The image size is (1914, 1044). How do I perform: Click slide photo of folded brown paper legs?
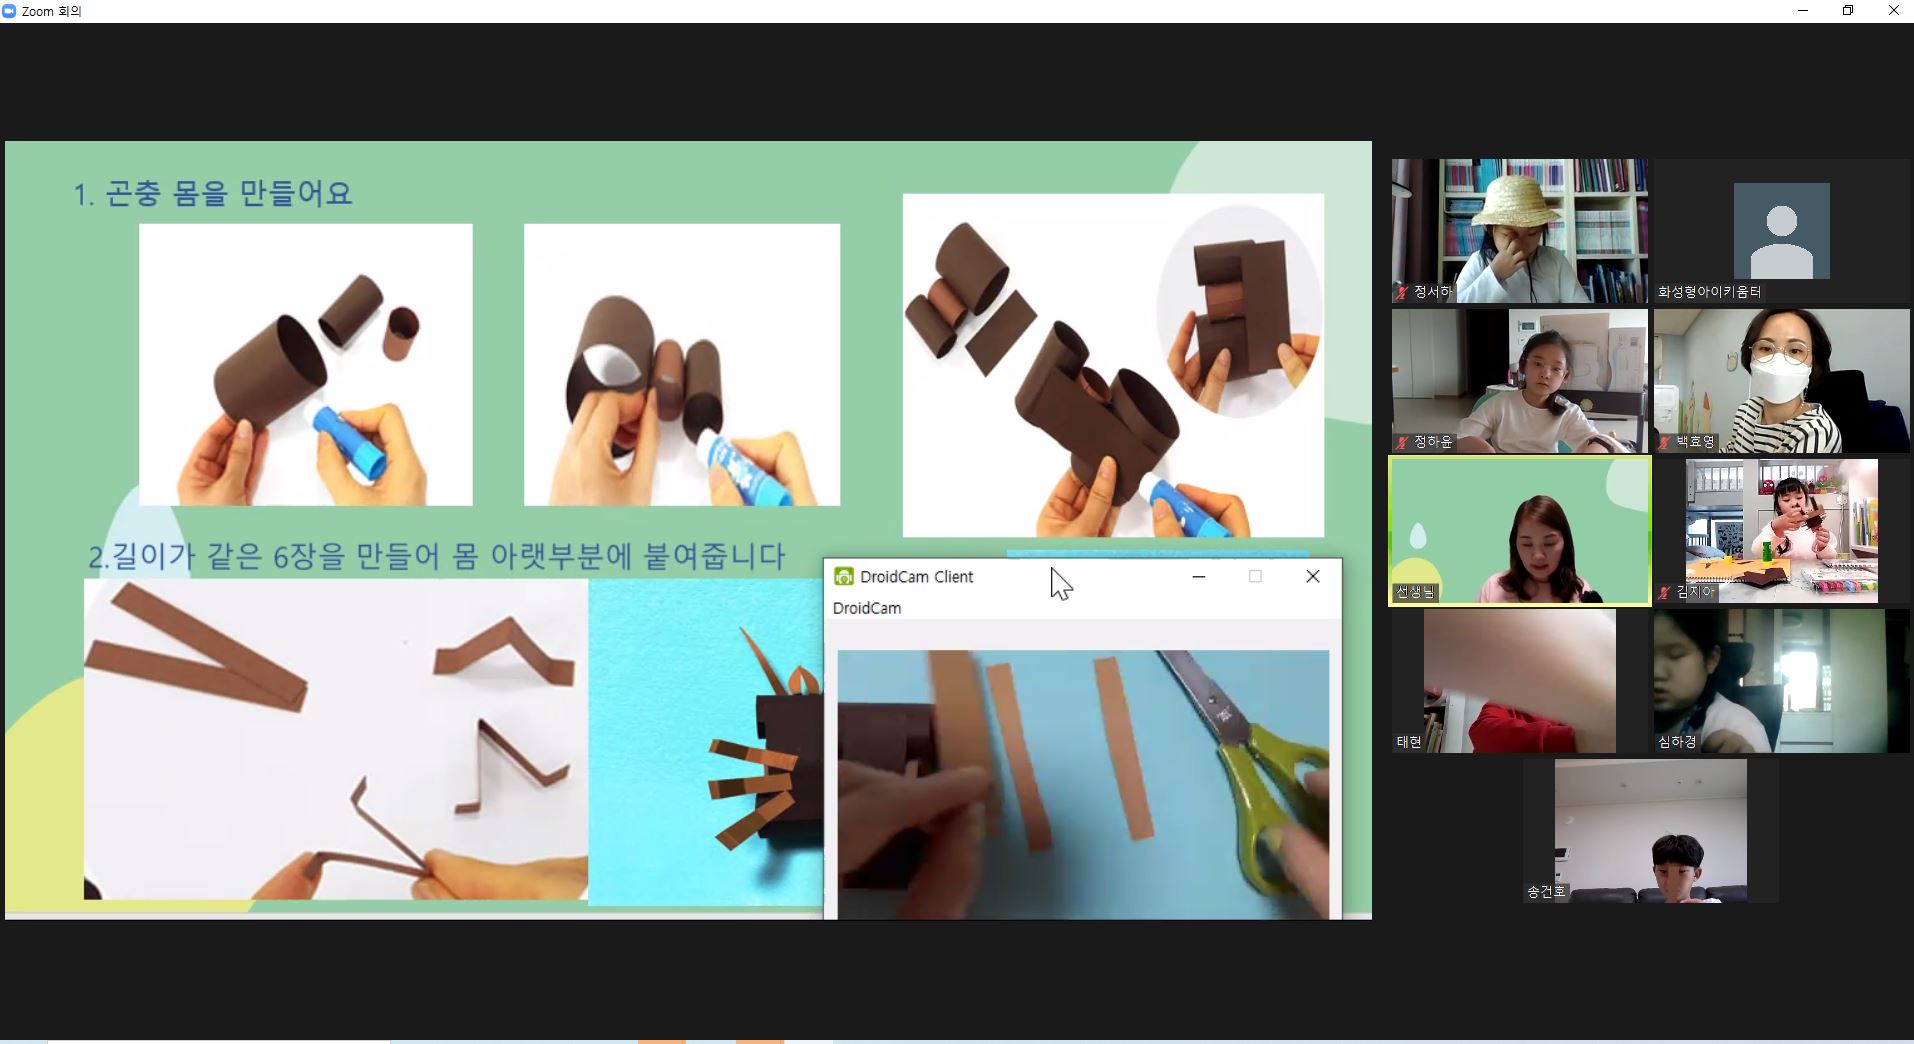click(336, 739)
